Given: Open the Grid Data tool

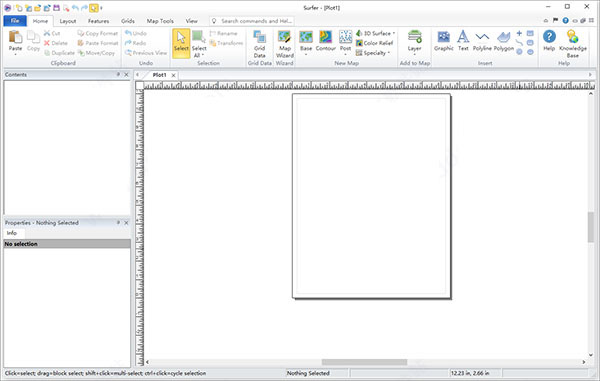Looking at the screenshot, I should (259, 44).
